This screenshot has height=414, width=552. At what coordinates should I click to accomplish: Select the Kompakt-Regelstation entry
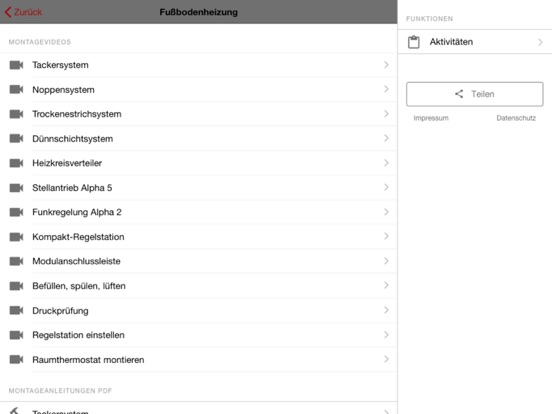[199, 237]
